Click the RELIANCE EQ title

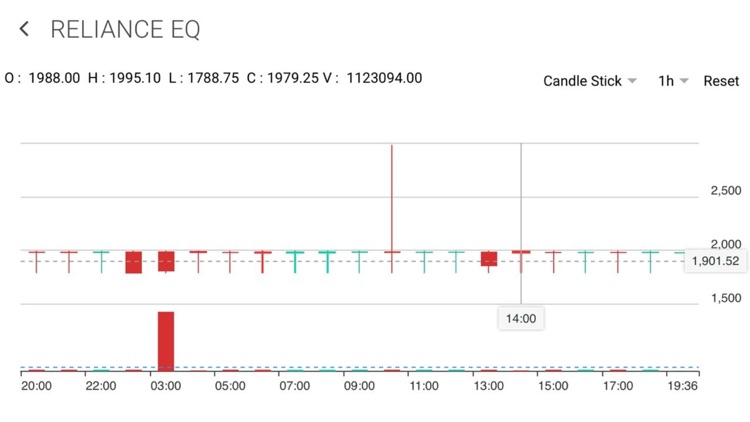tap(125, 30)
